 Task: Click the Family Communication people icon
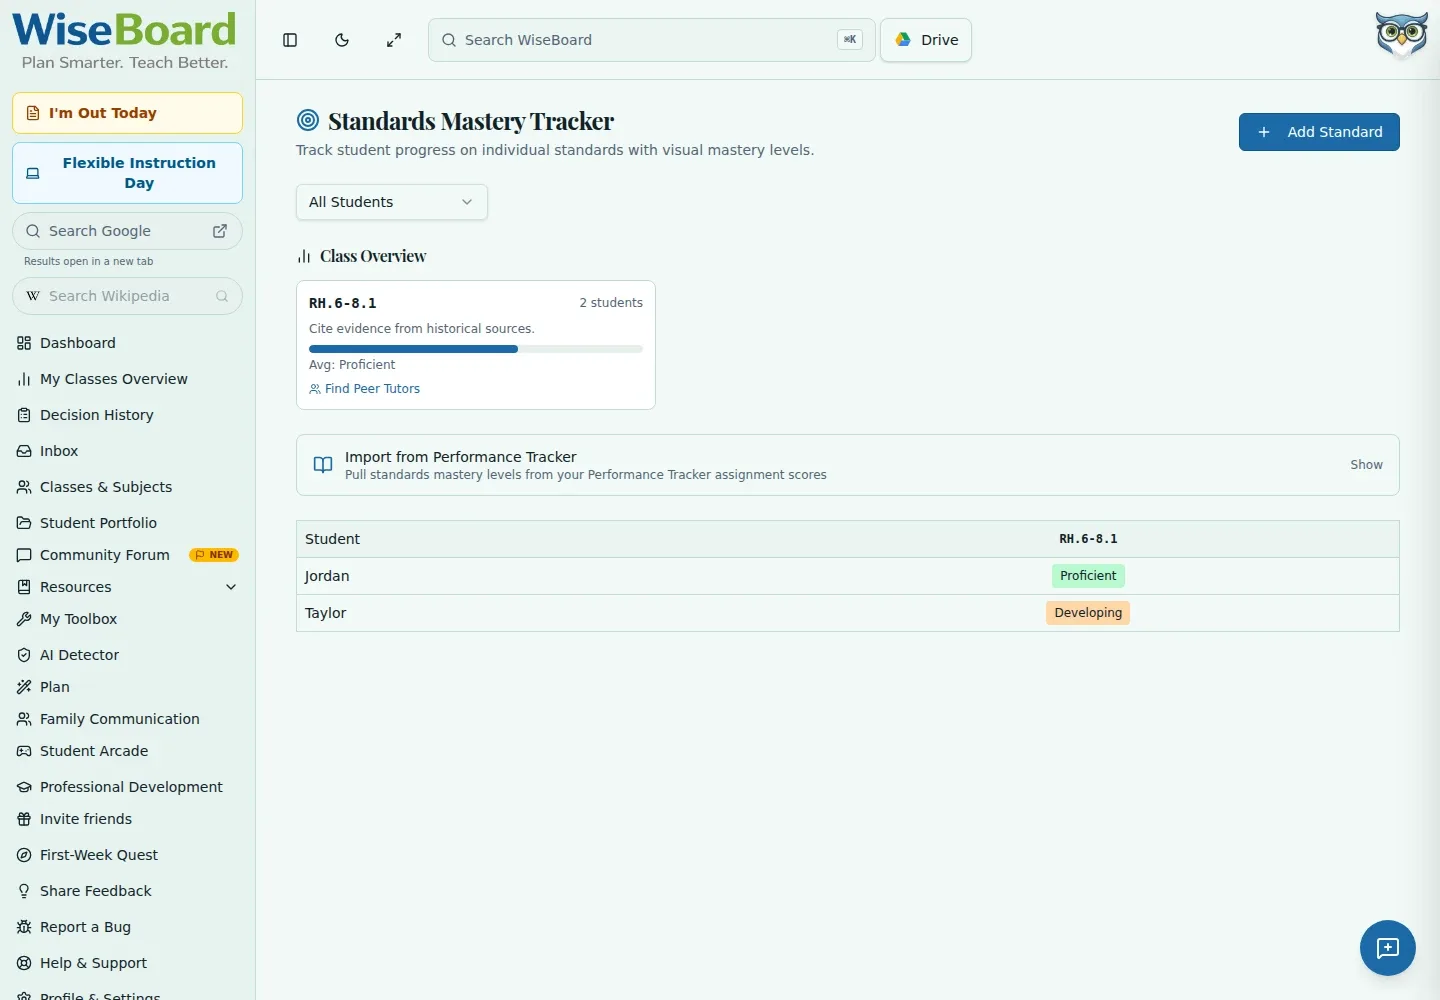point(24,719)
